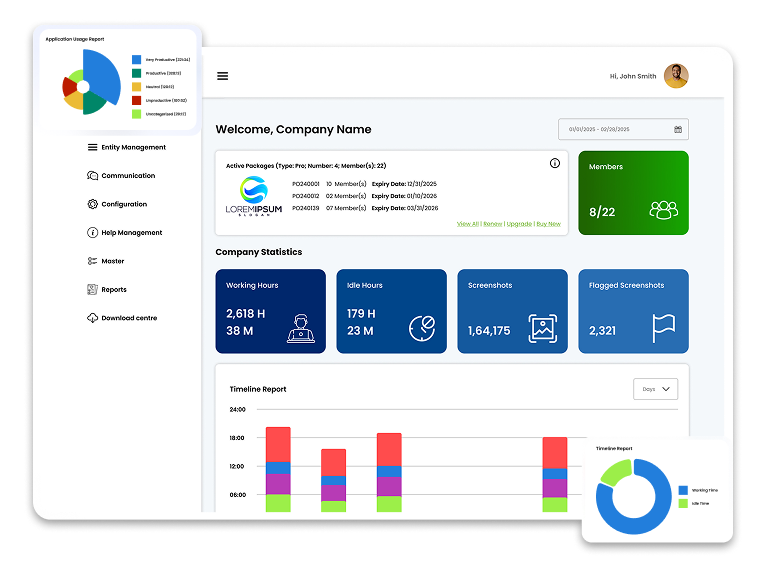This screenshot has width=766, height=567.
Task: Click the Screenshots image icon
Action: pos(542,328)
